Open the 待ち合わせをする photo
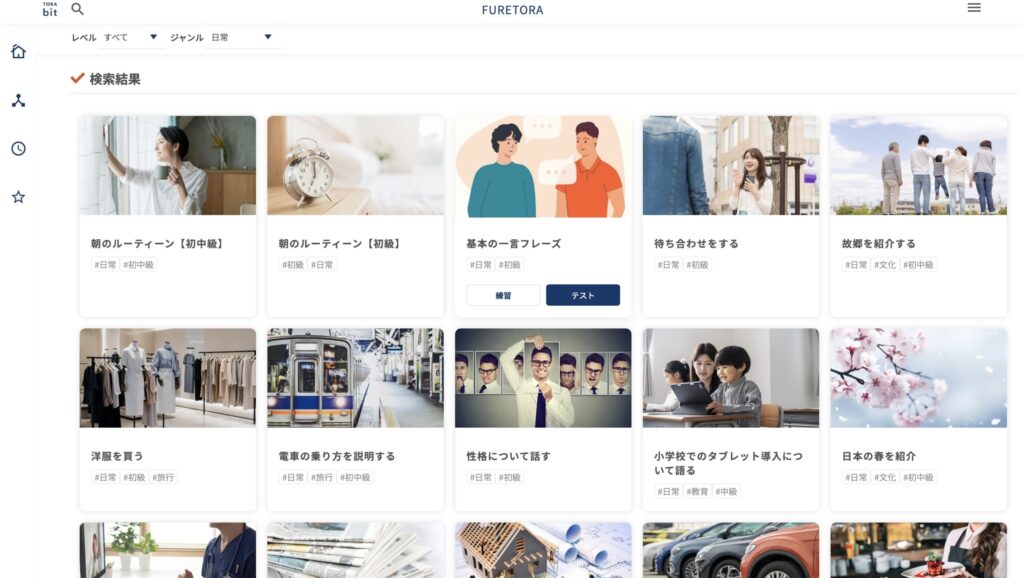 [x=731, y=166]
